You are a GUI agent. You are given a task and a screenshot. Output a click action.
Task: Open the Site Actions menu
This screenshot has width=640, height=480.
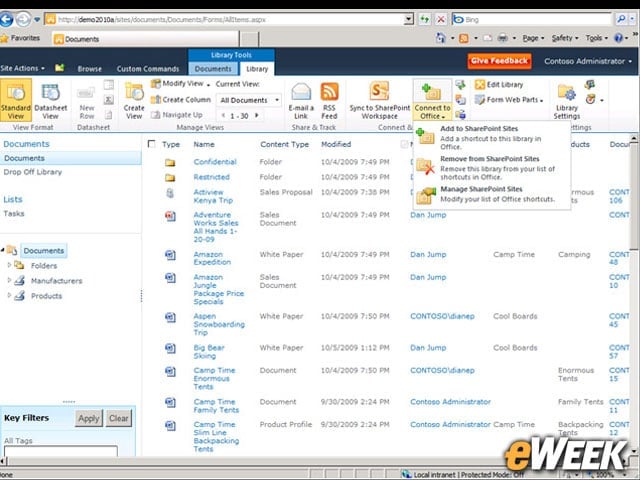(x=22, y=68)
